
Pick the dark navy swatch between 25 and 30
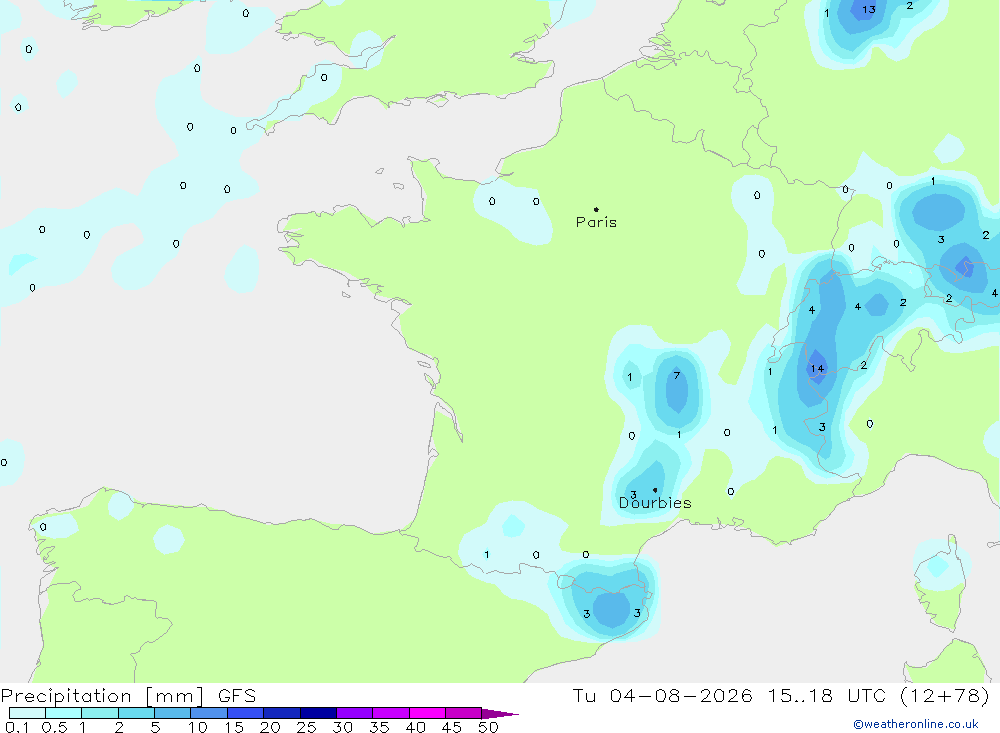click(x=318, y=713)
